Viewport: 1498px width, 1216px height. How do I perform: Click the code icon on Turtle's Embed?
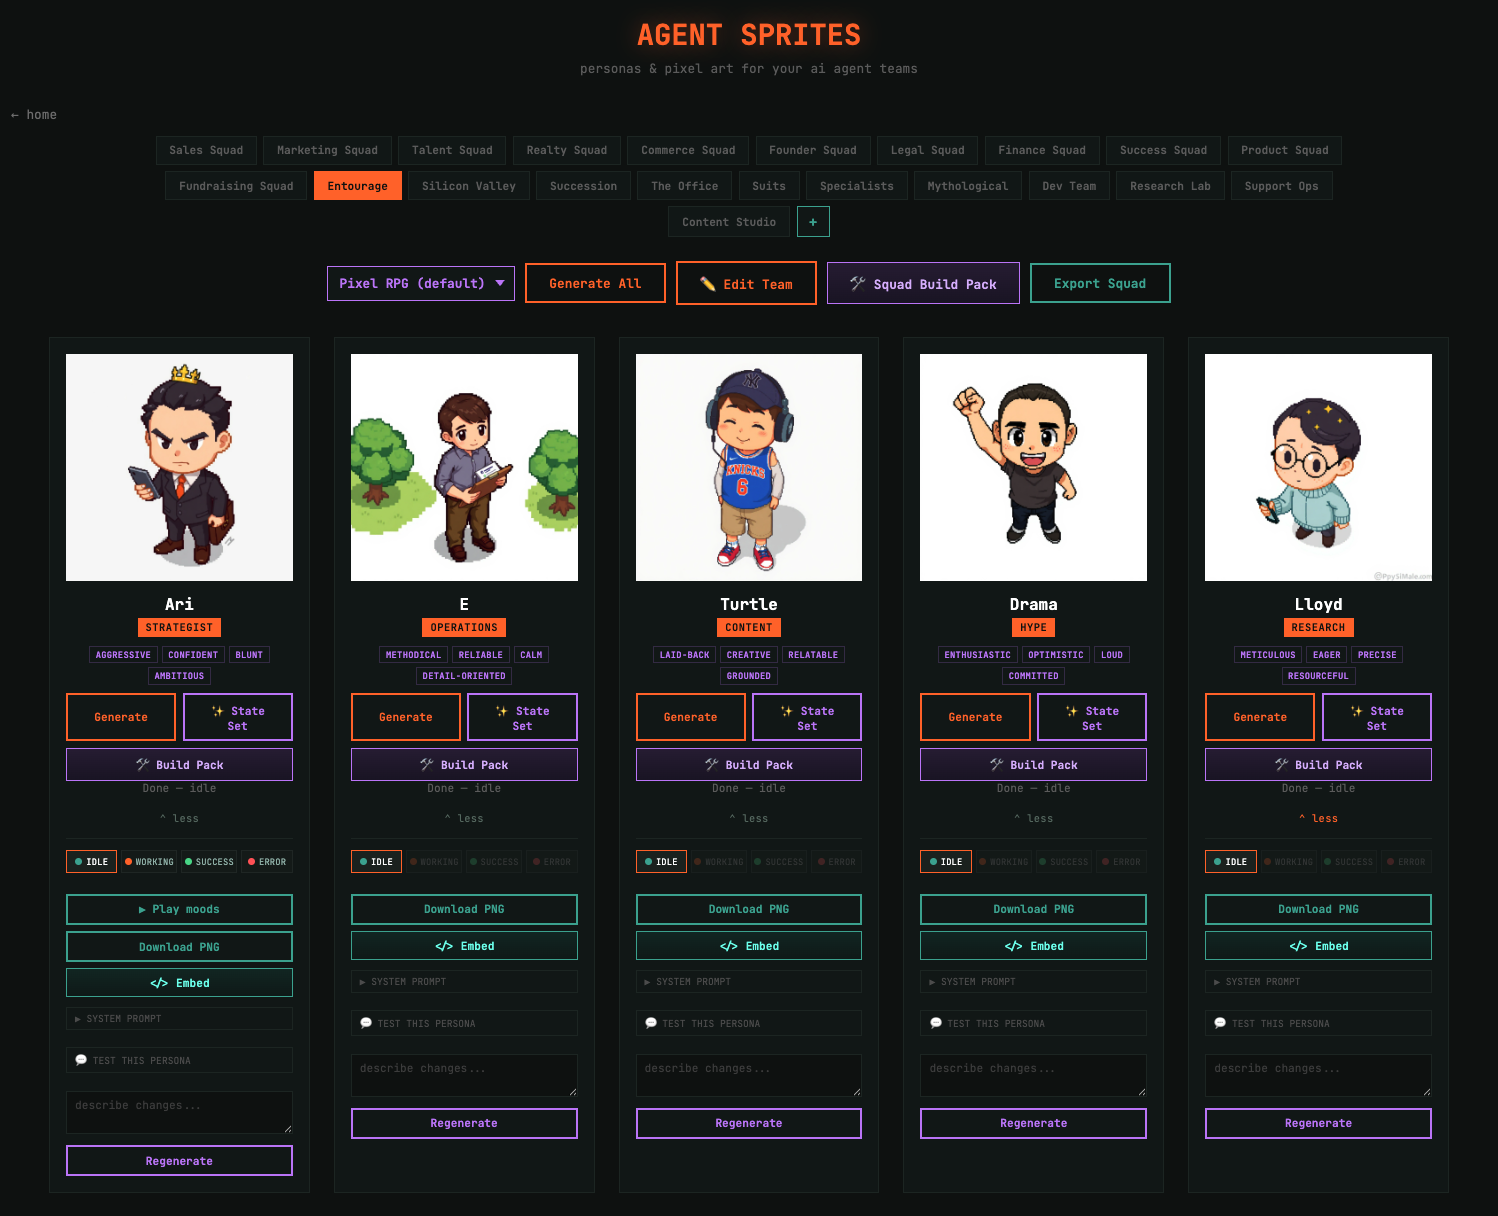pyautogui.click(x=729, y=946)
